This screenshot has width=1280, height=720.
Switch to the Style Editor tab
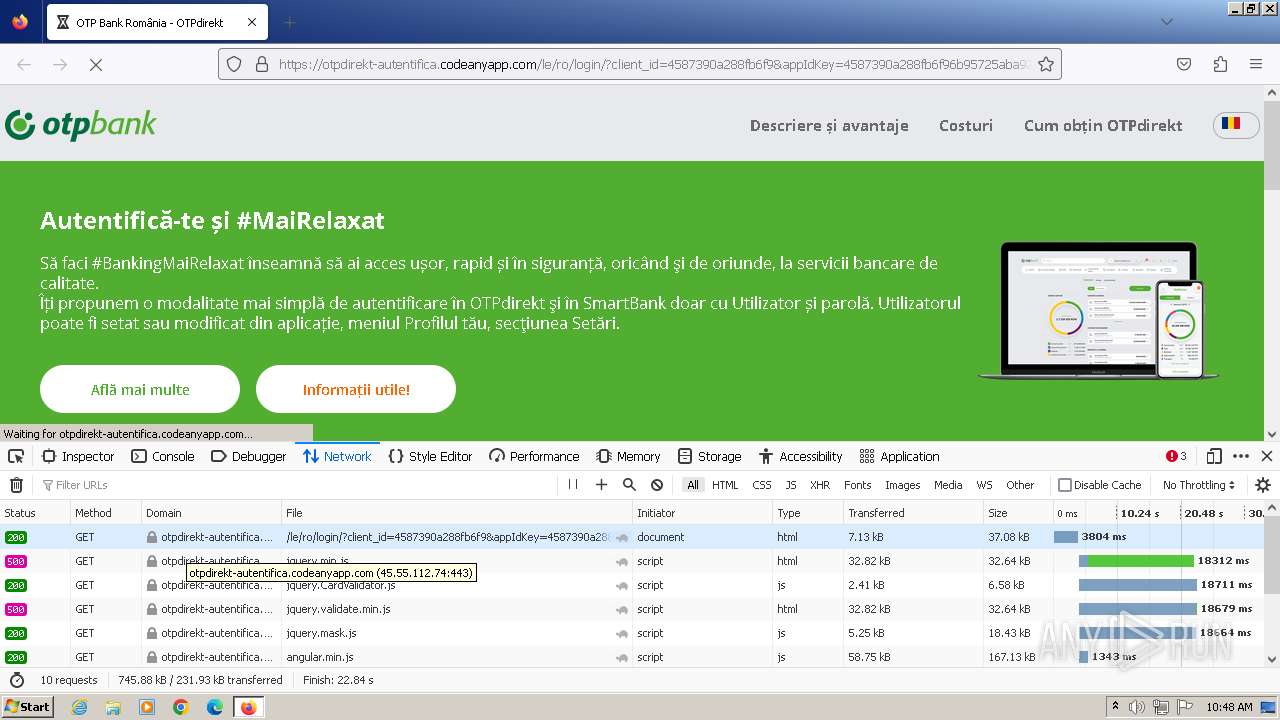point(430,456)
